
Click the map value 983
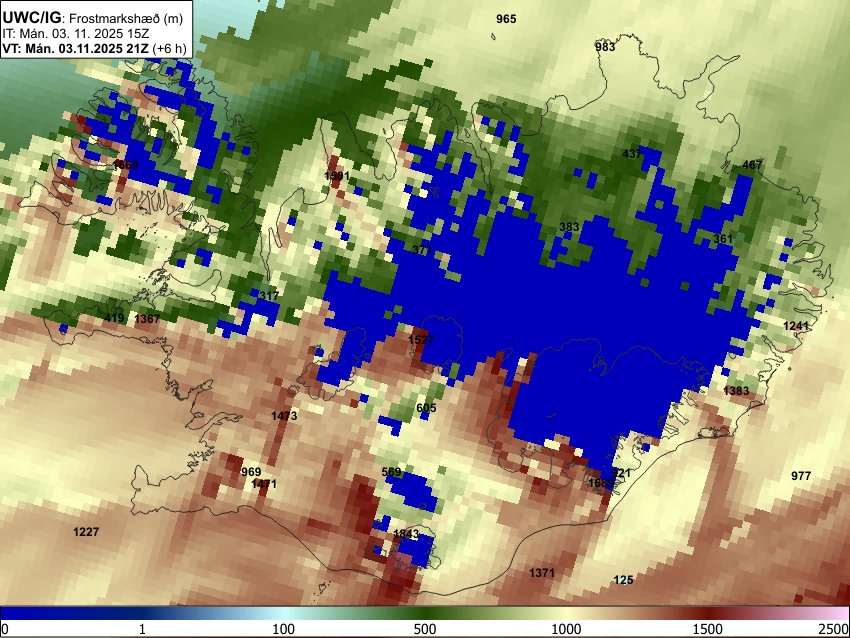coord(605,47)
